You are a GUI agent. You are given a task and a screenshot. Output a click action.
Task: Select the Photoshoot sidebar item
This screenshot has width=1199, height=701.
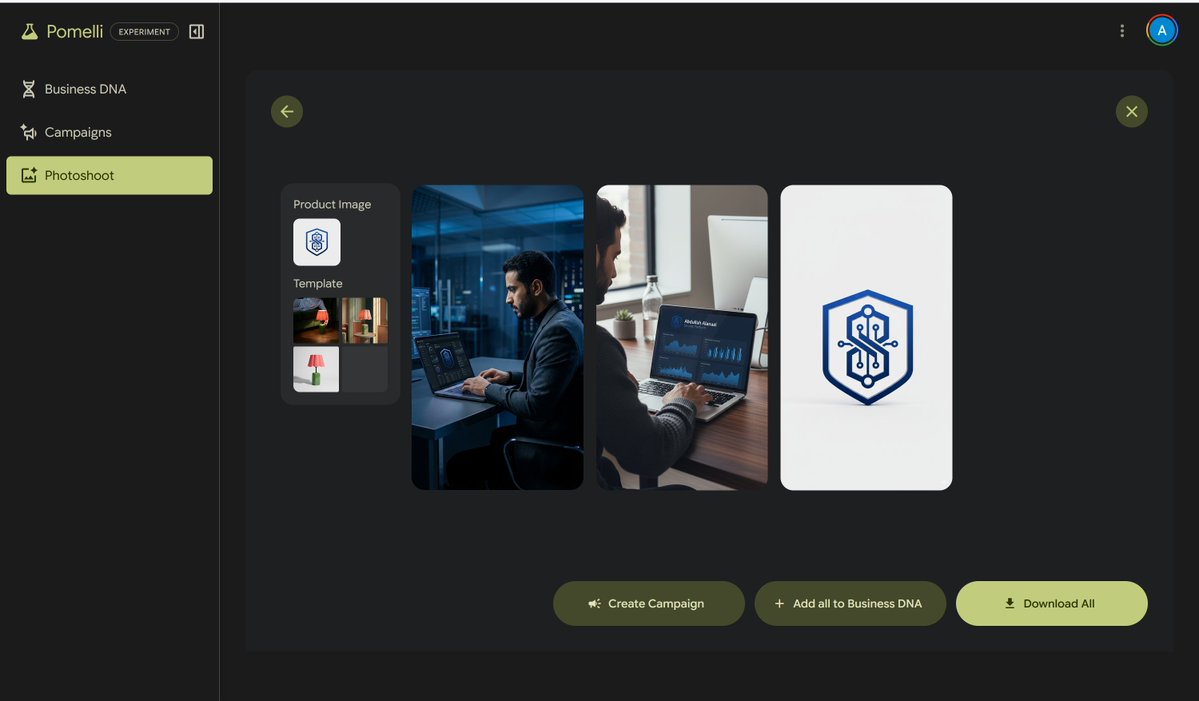pyautogui.click(x=109, y=175)
